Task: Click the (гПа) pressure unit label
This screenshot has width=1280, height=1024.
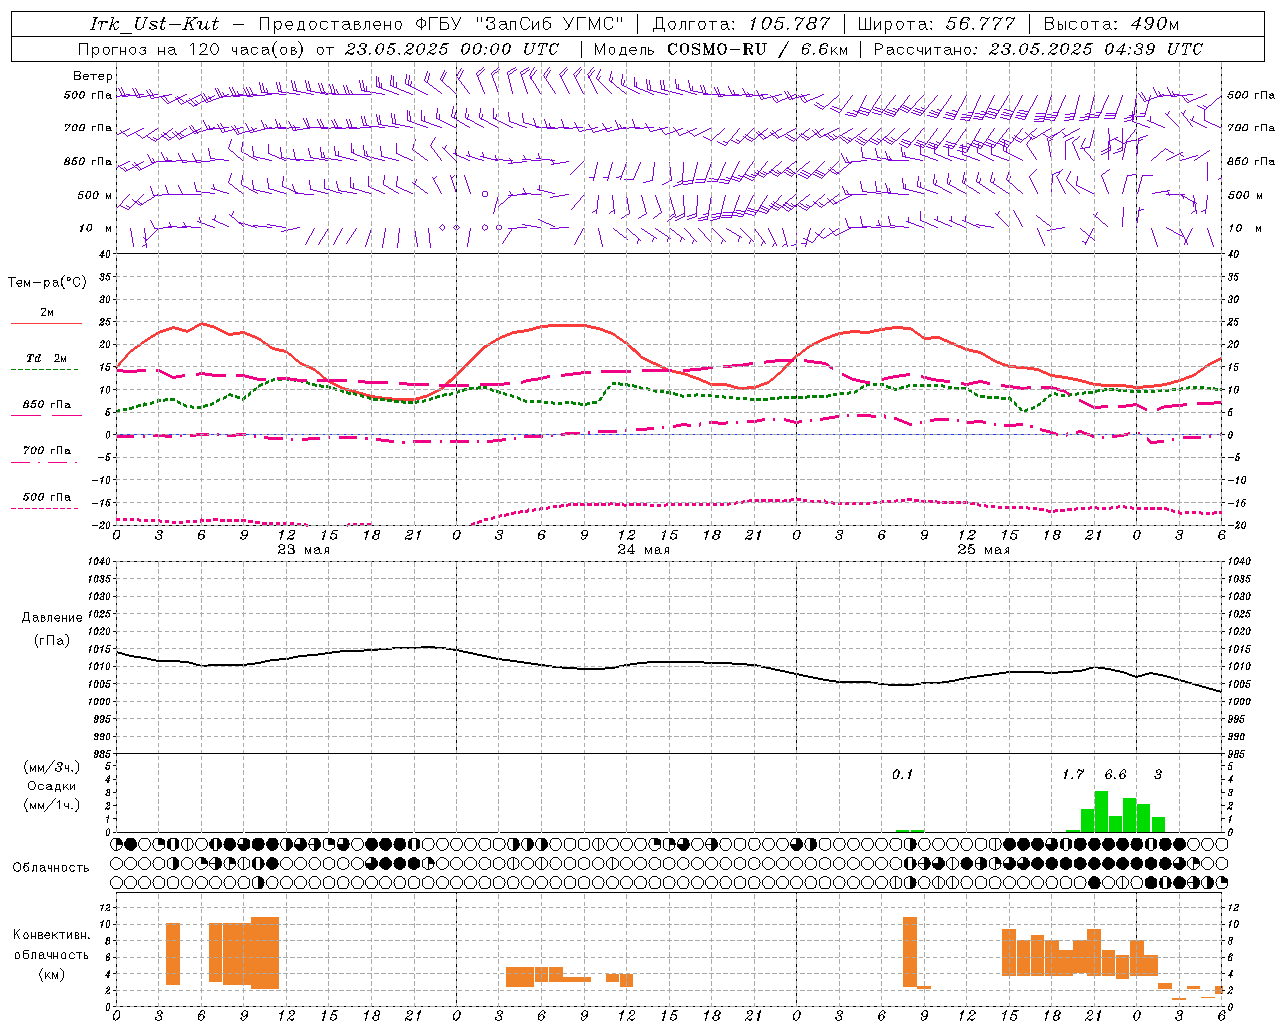Action: tap(52, 641)
